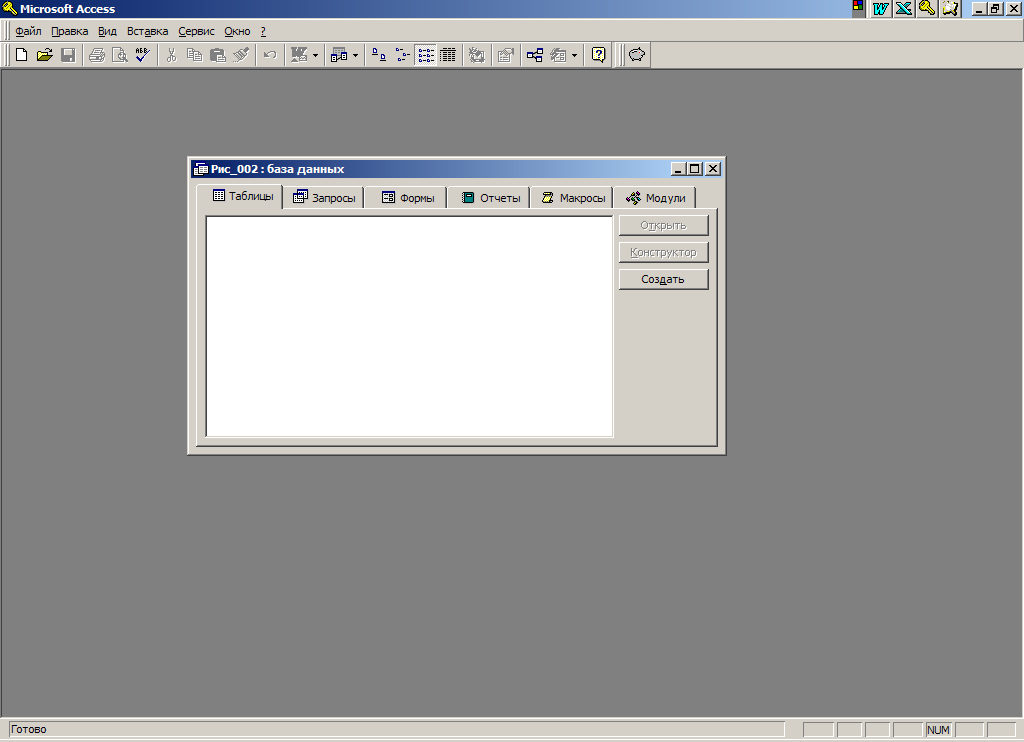Click the Готово status bar text

pos(29,730)
